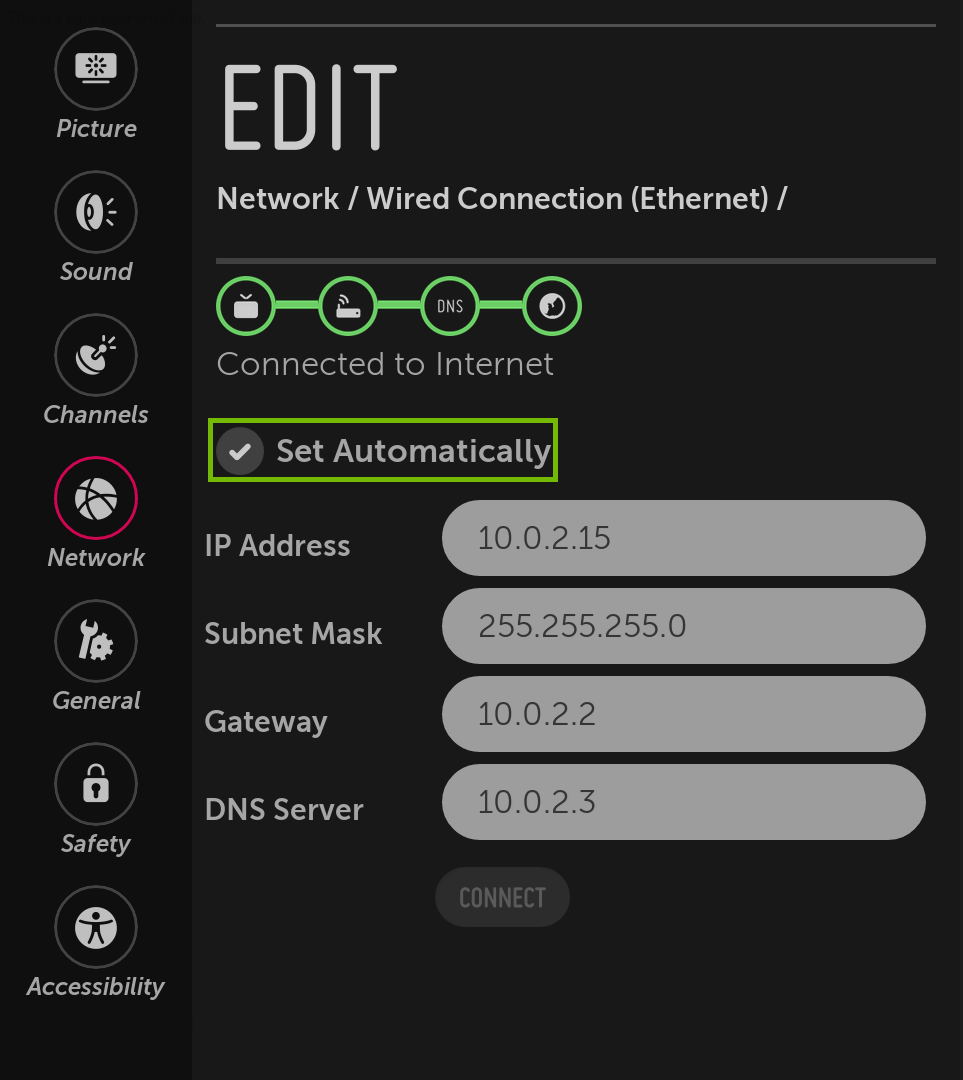Image resolution: width=963 pixels, height=1080 pixels.
Task: Open the Accessibility icon
Action: [x=96, y=927]
